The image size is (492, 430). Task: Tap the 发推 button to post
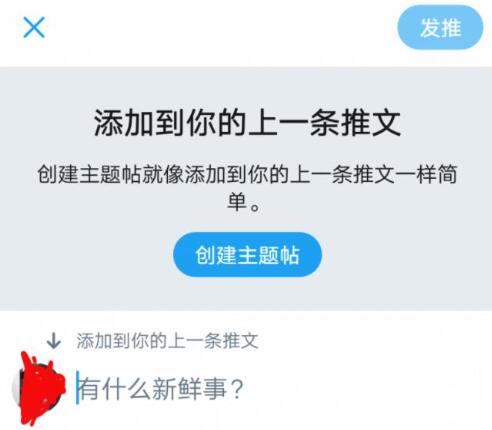(x=440, y=27)
